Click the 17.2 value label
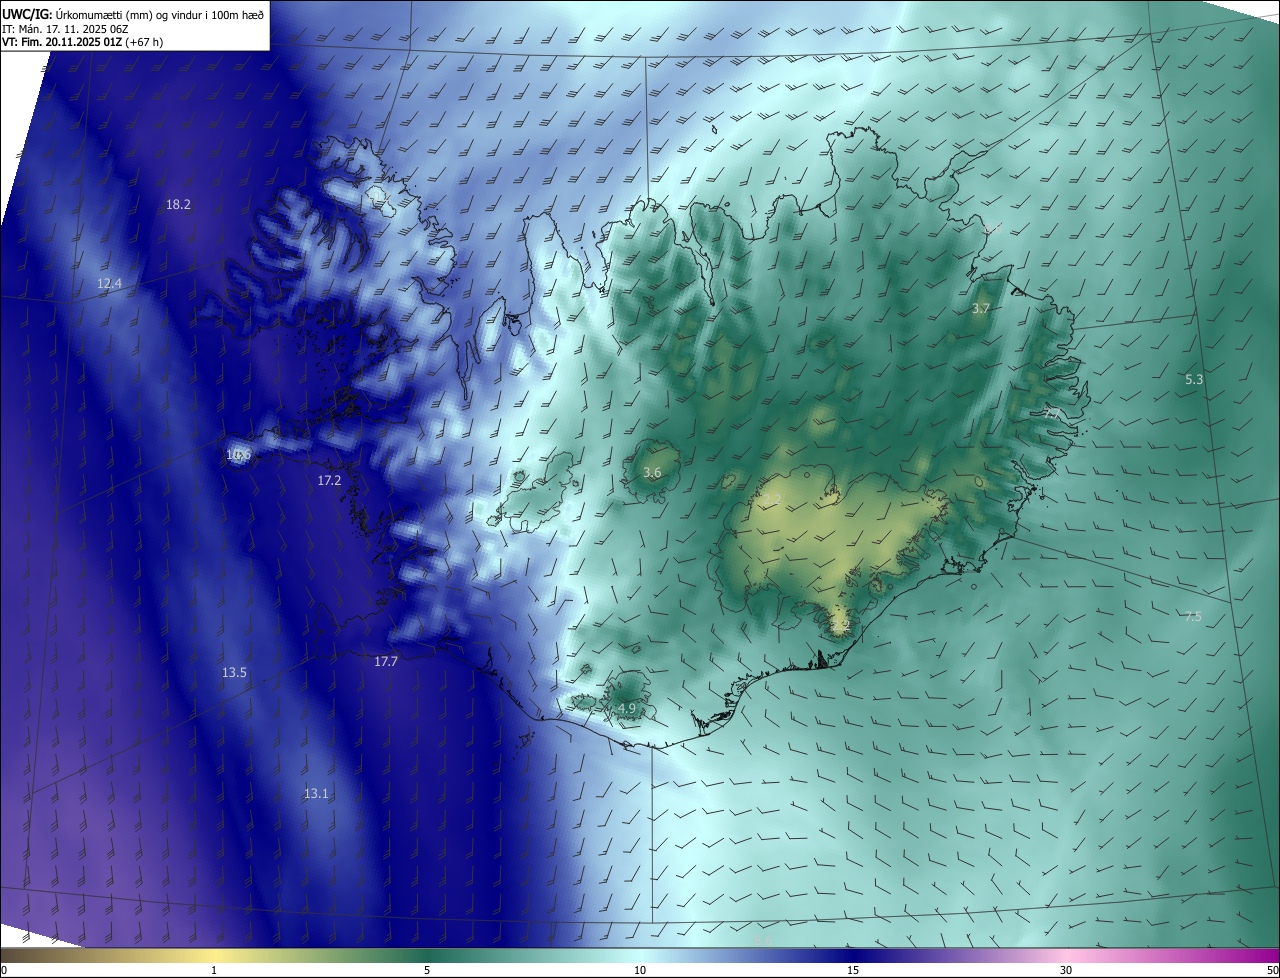 click(329, 481)
